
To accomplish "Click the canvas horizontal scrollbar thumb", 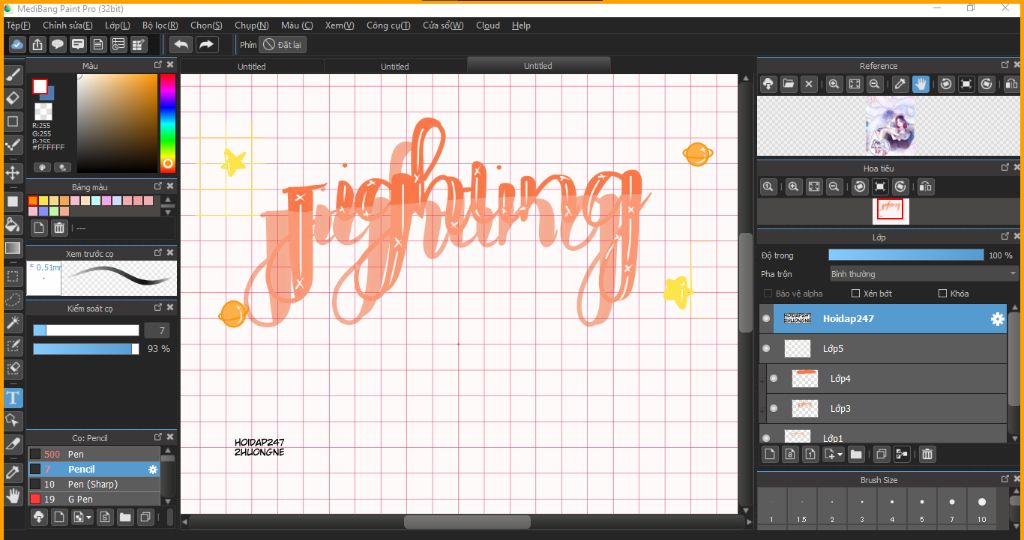I will 467,522.
